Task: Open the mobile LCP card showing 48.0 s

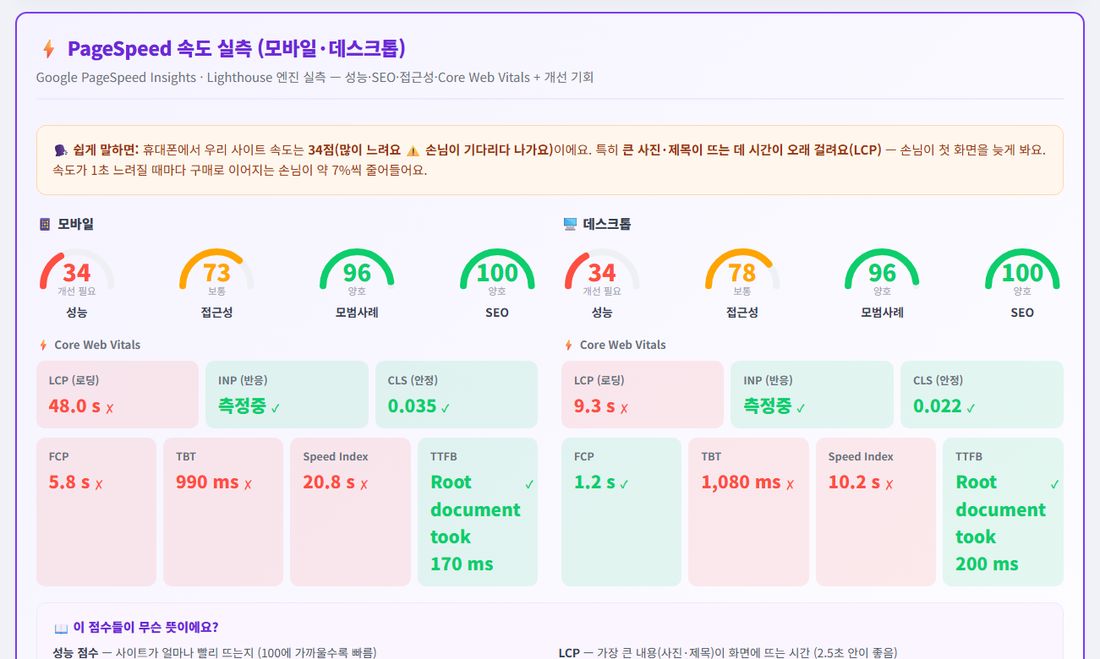Action: pyautogui.click(x=117, y=394)
